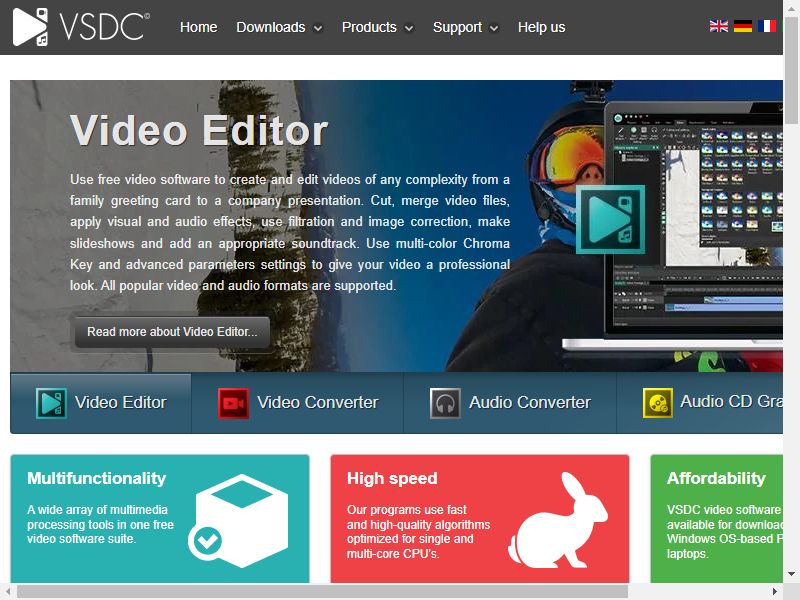Click the yellow Audio CD Grabber icon

click(x=658, y=403)
